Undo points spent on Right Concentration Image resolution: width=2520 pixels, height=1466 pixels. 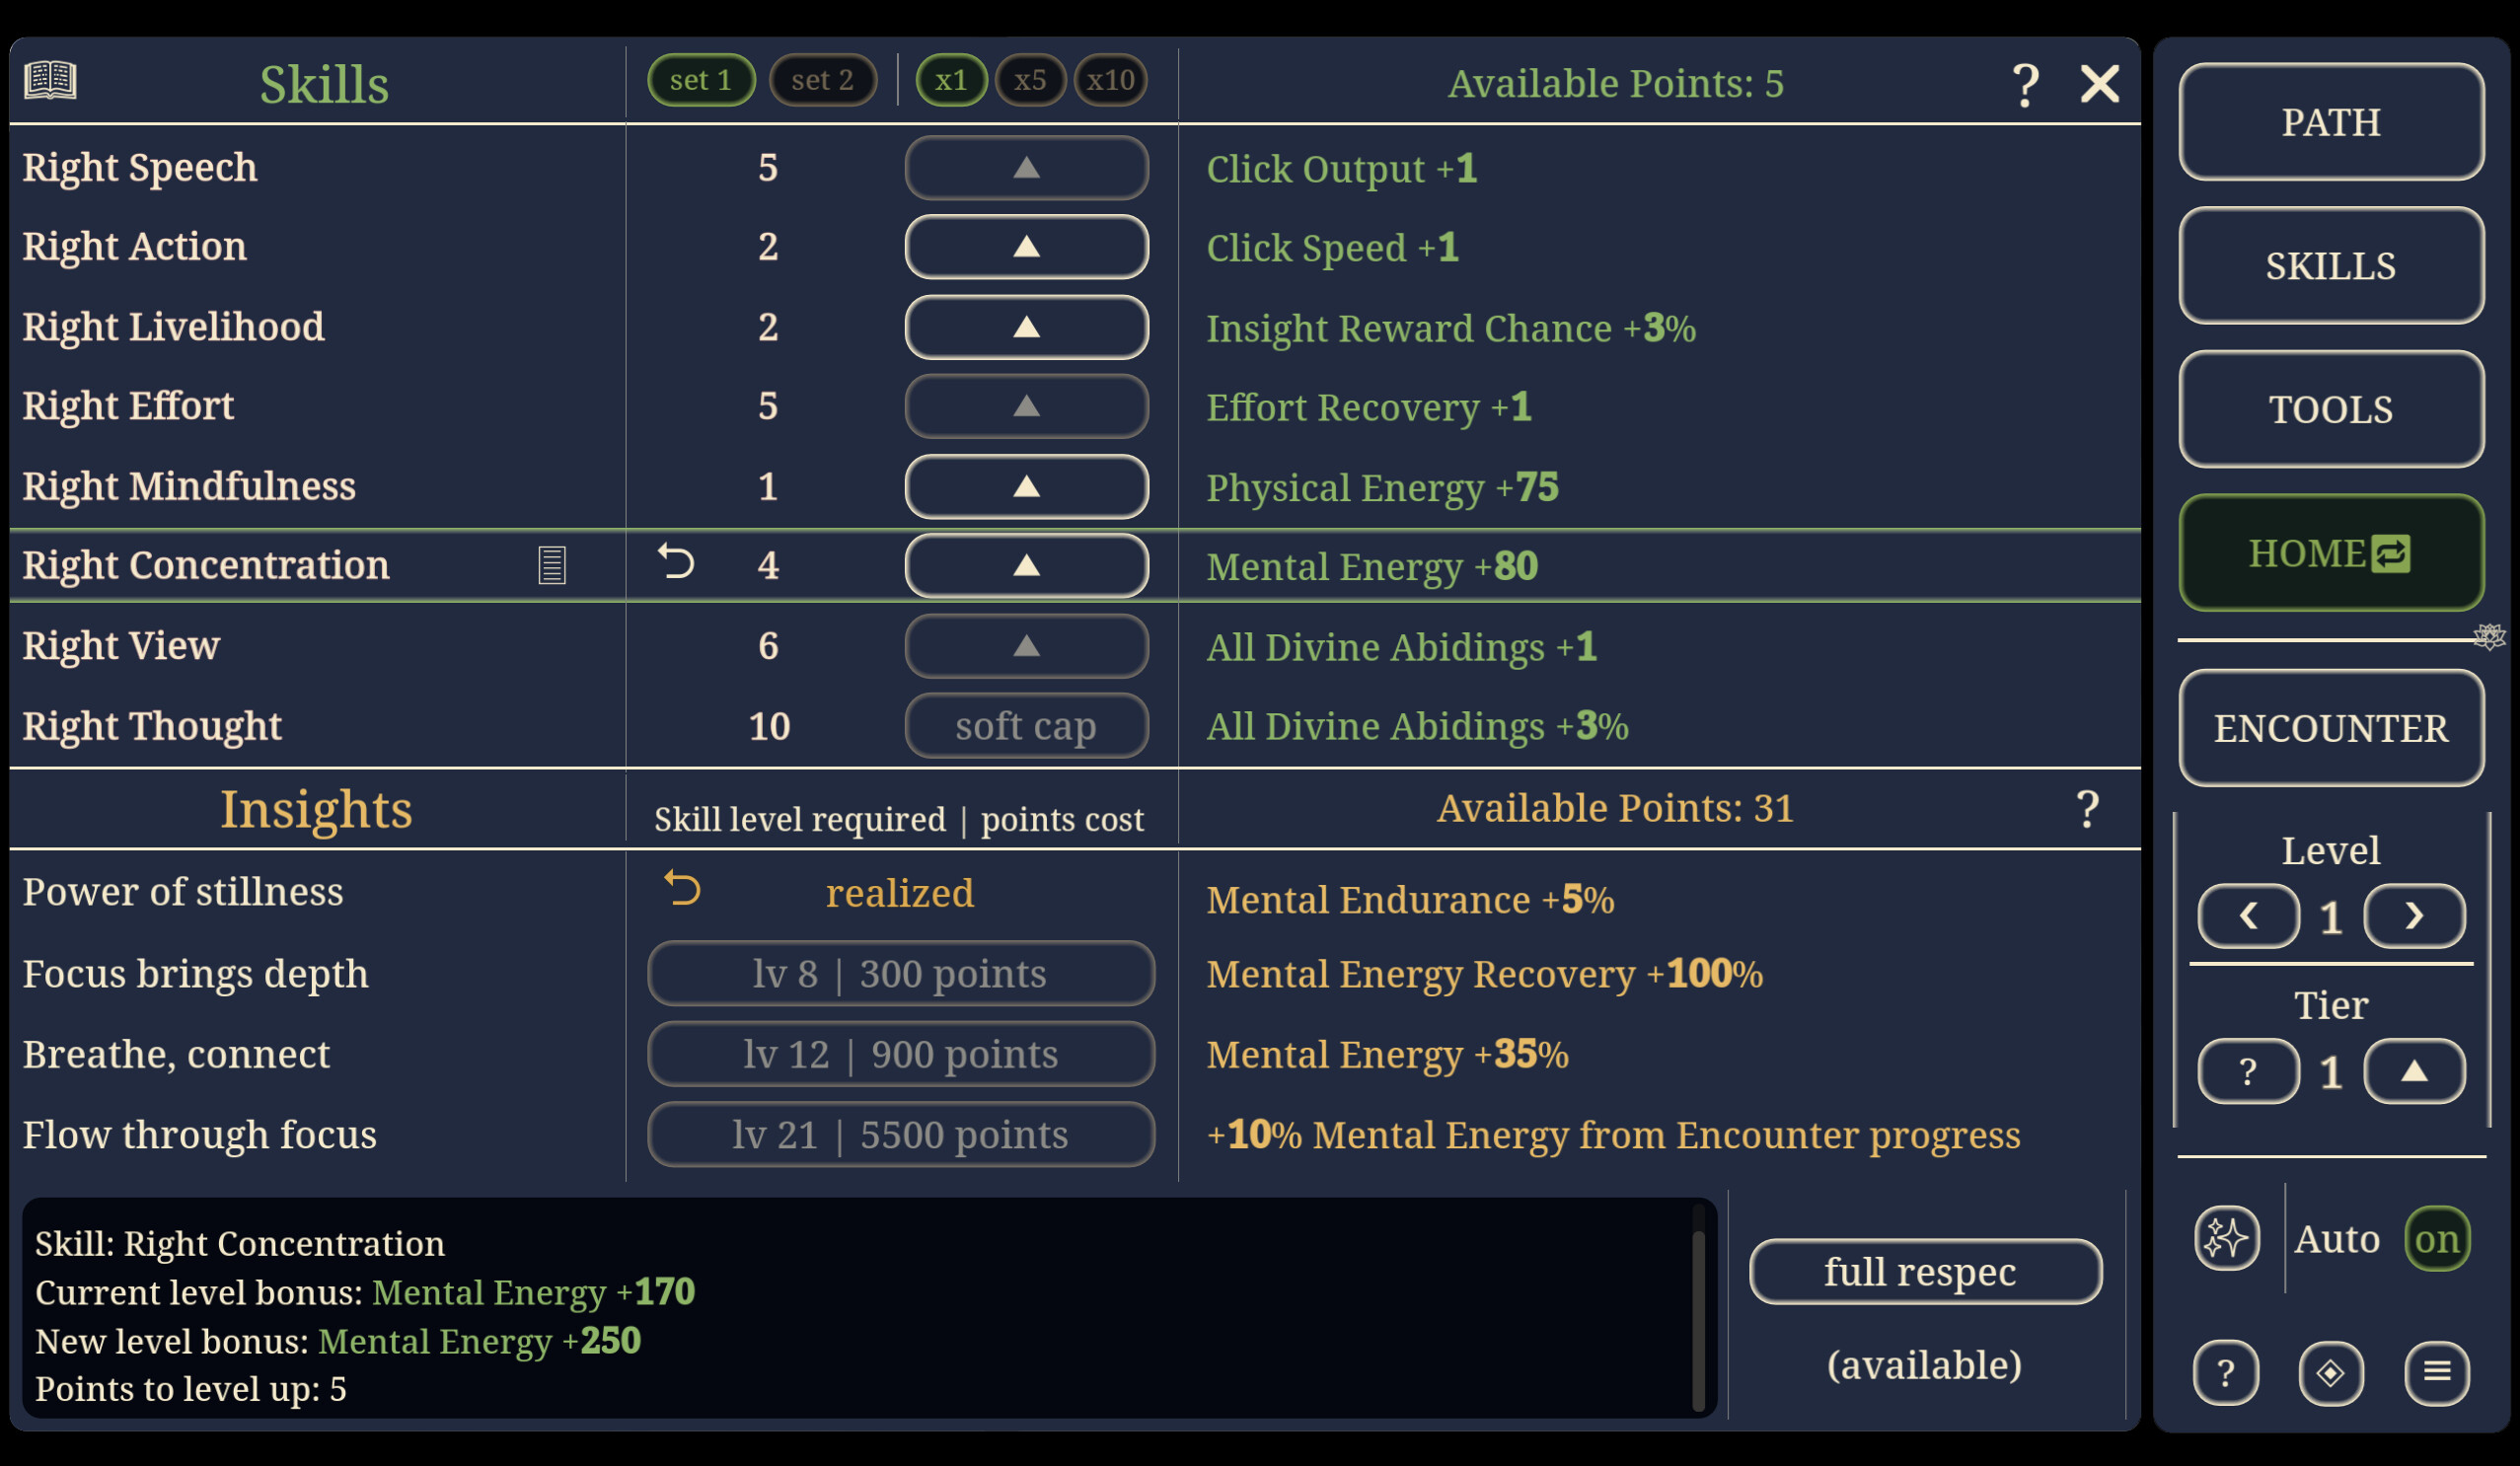(x=678, y=563)
